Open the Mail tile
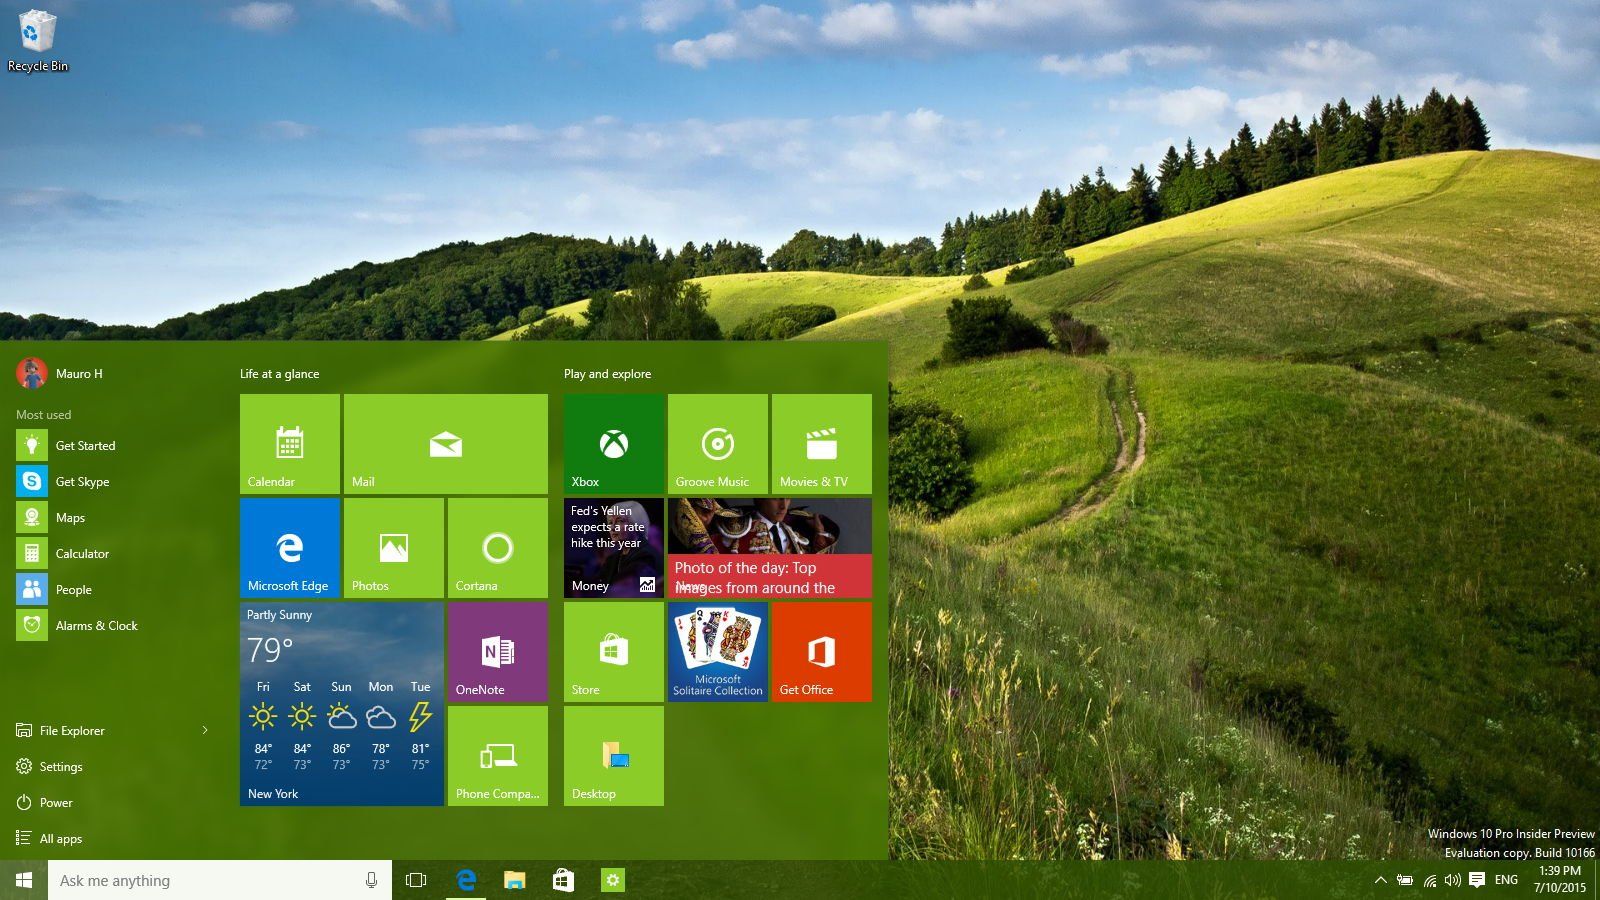This screenshot has height=900, width=1600. 446,444
